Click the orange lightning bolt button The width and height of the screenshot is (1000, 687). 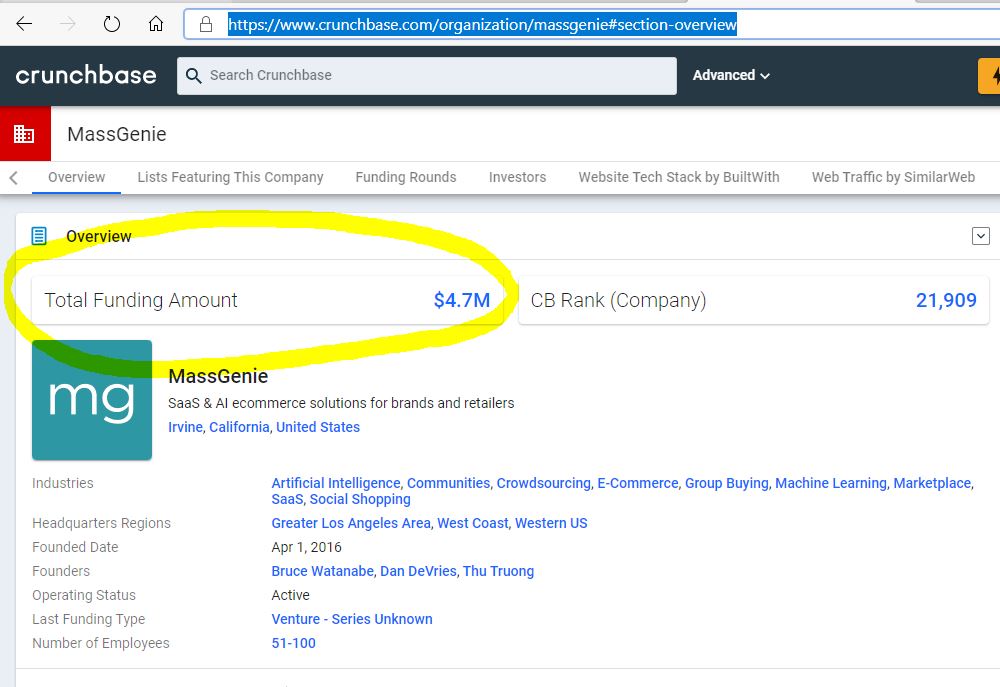tap(992, 75)
